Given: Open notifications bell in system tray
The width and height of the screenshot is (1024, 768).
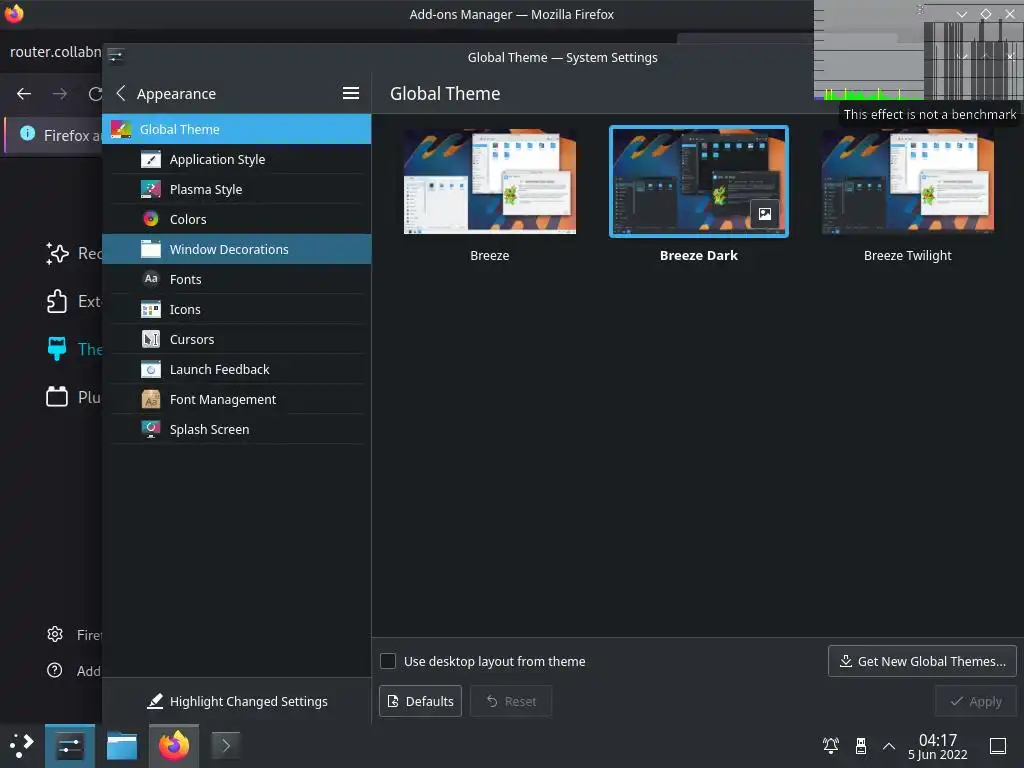Looking at the screenshot, I should [831, 746].
